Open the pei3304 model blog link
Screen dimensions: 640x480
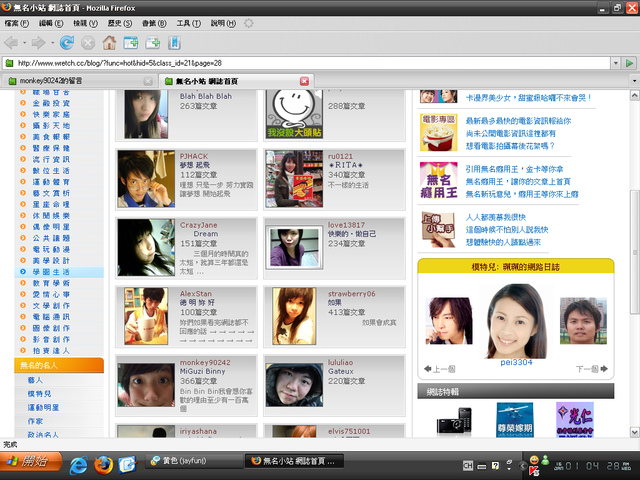(x=516, y=362)
